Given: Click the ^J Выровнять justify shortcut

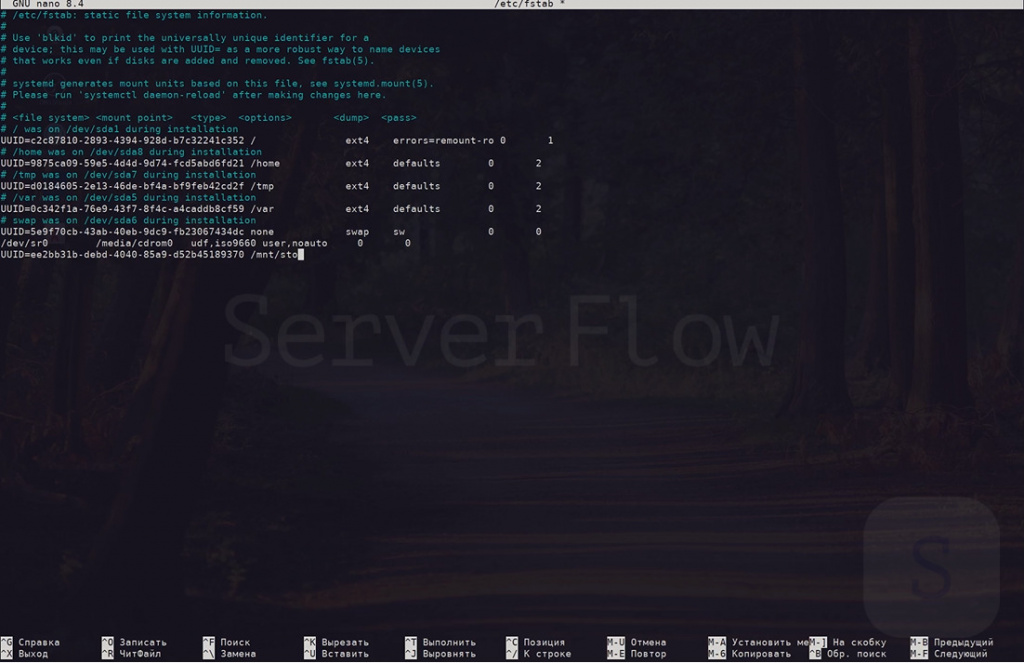Looking at the screenshot, I should (440, 654).
